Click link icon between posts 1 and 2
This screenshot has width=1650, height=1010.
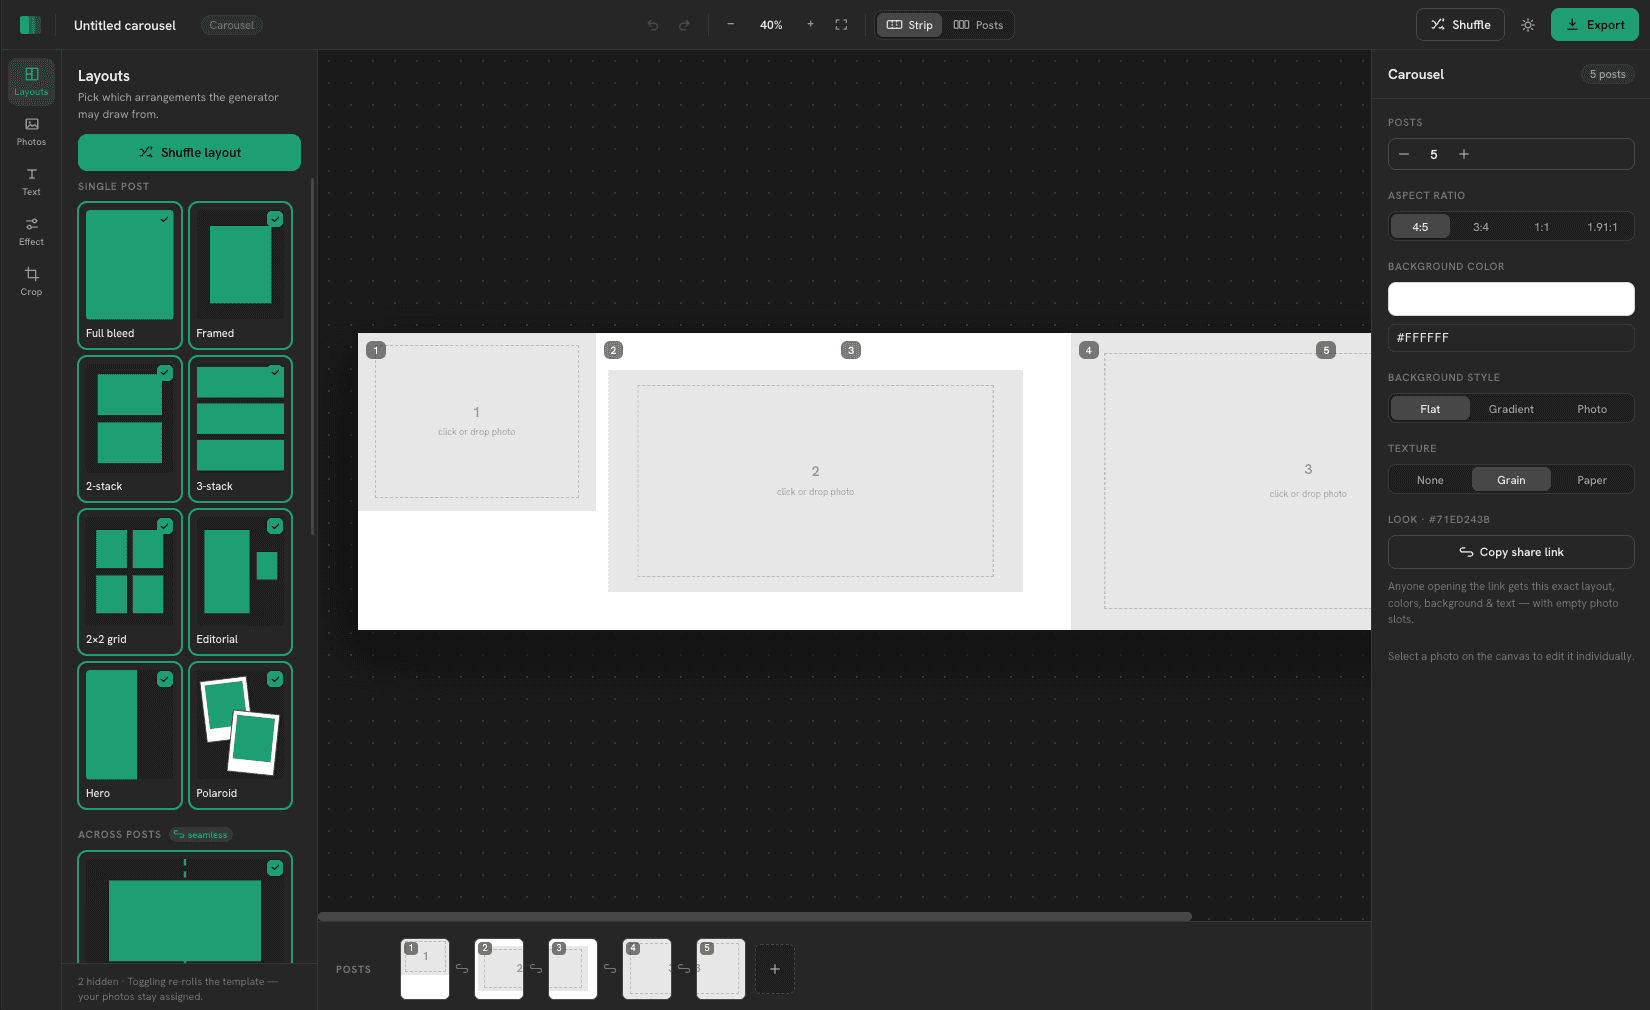pos(462,969)
